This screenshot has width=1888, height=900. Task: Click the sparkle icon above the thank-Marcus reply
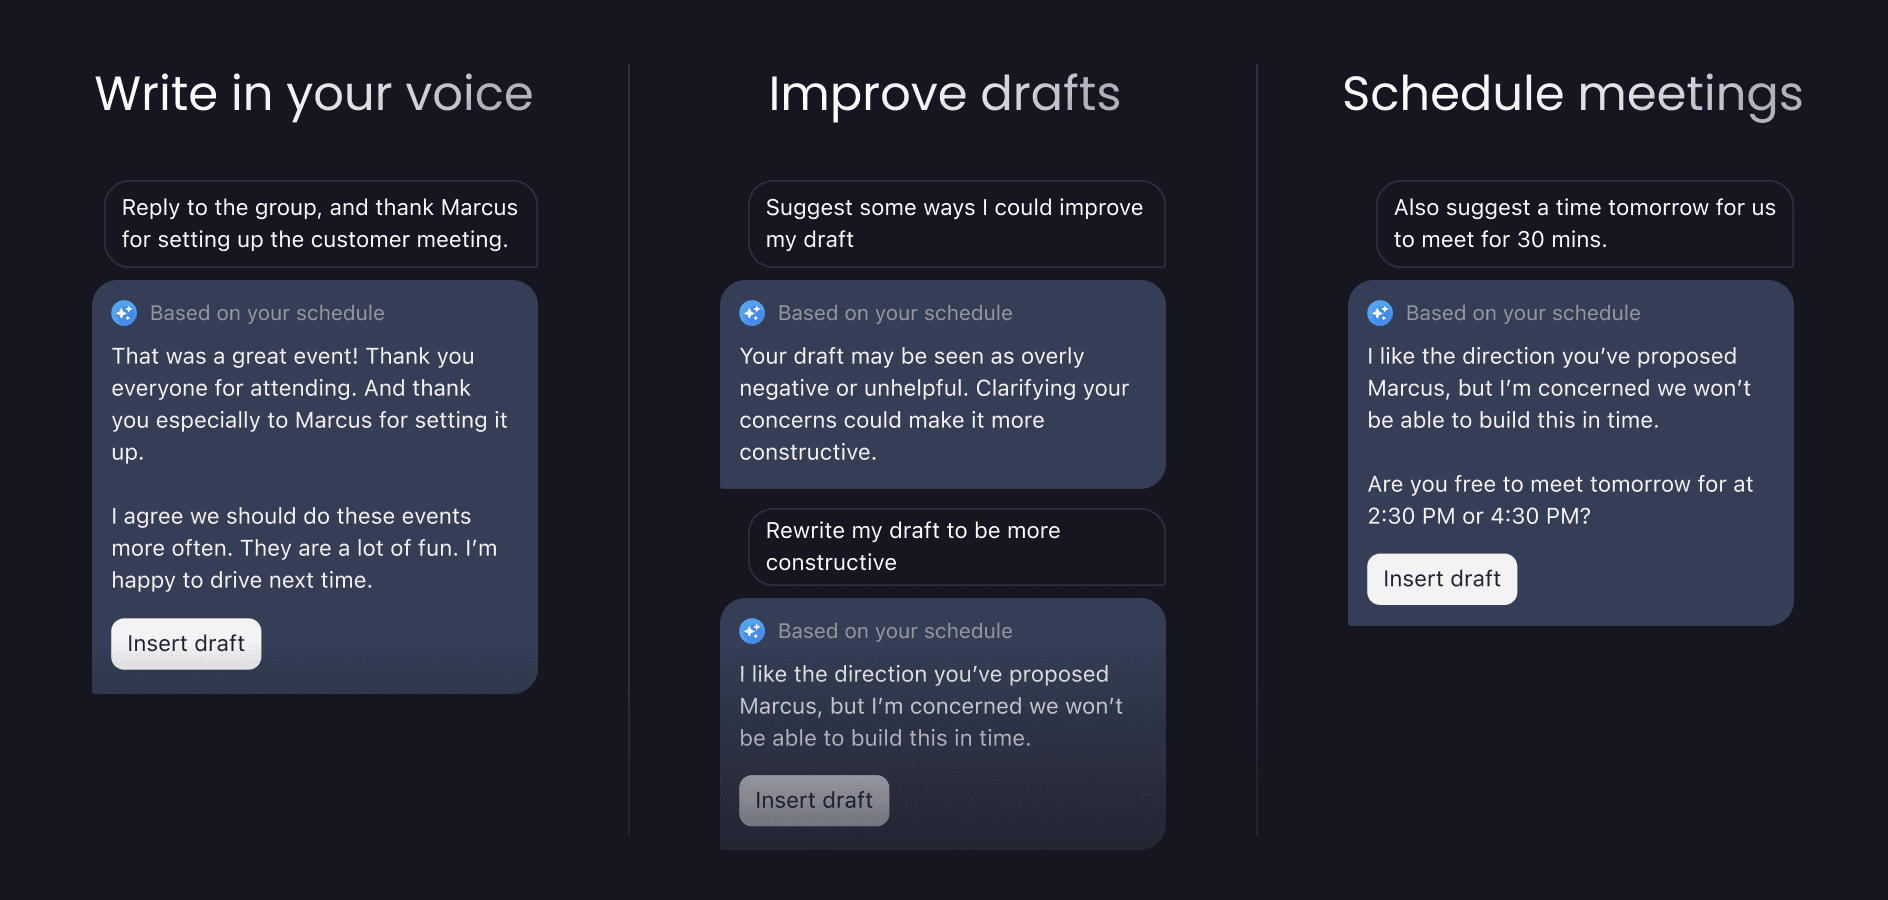124,313
